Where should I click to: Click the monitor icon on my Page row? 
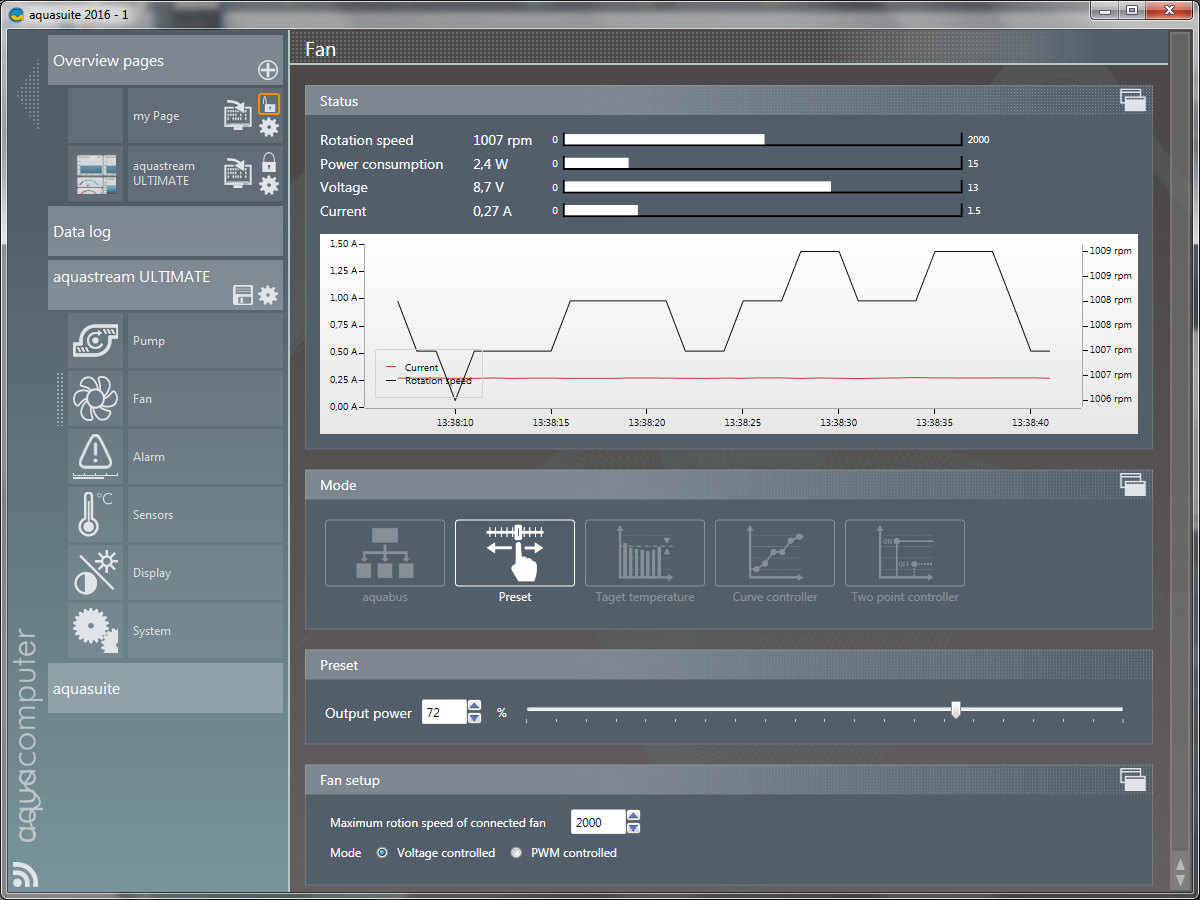point(238,115)
